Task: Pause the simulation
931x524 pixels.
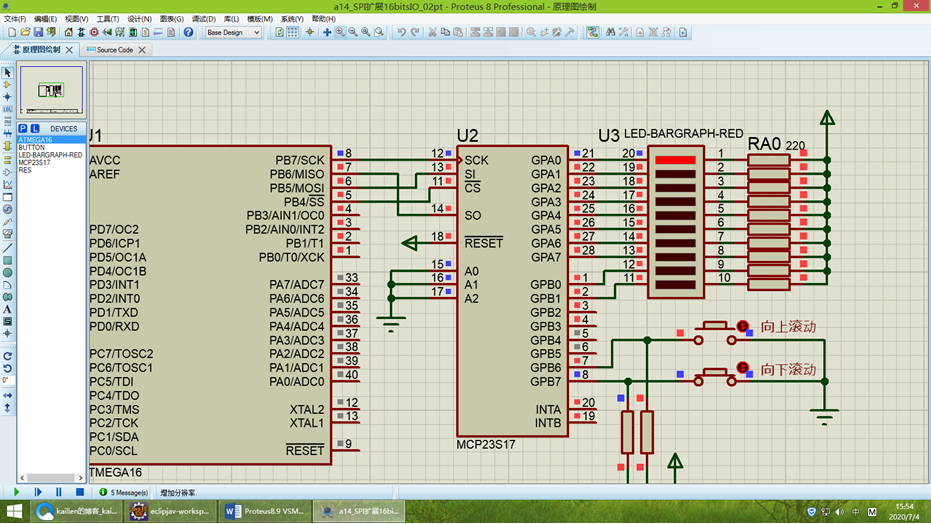Action: tap(58, 492)
